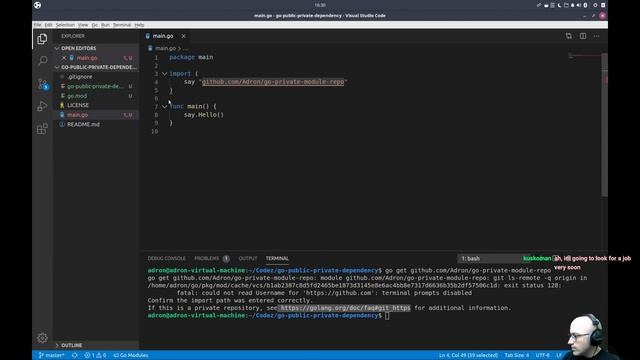Click Go Modules in status bar
Image resolution: width=640 pixels, height=360 pixels.
click(131, 355)
